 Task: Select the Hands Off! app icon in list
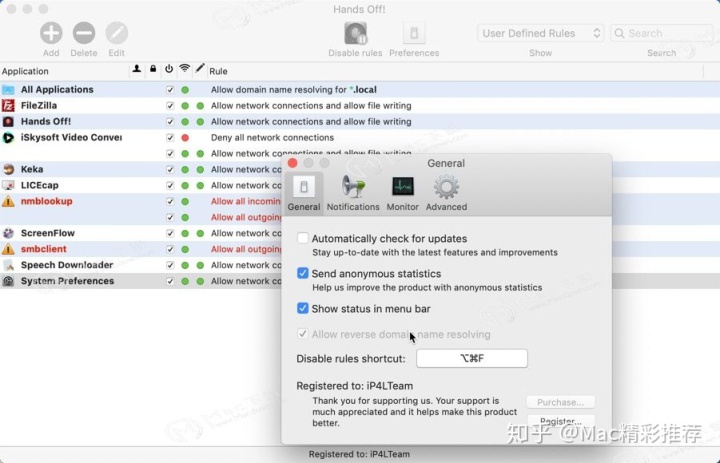8,122
